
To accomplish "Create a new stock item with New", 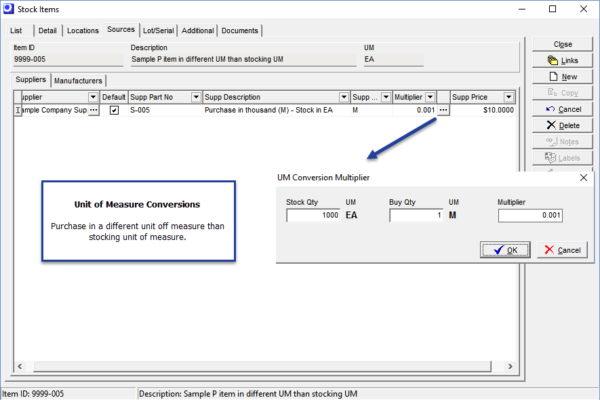I will point(562,77).
